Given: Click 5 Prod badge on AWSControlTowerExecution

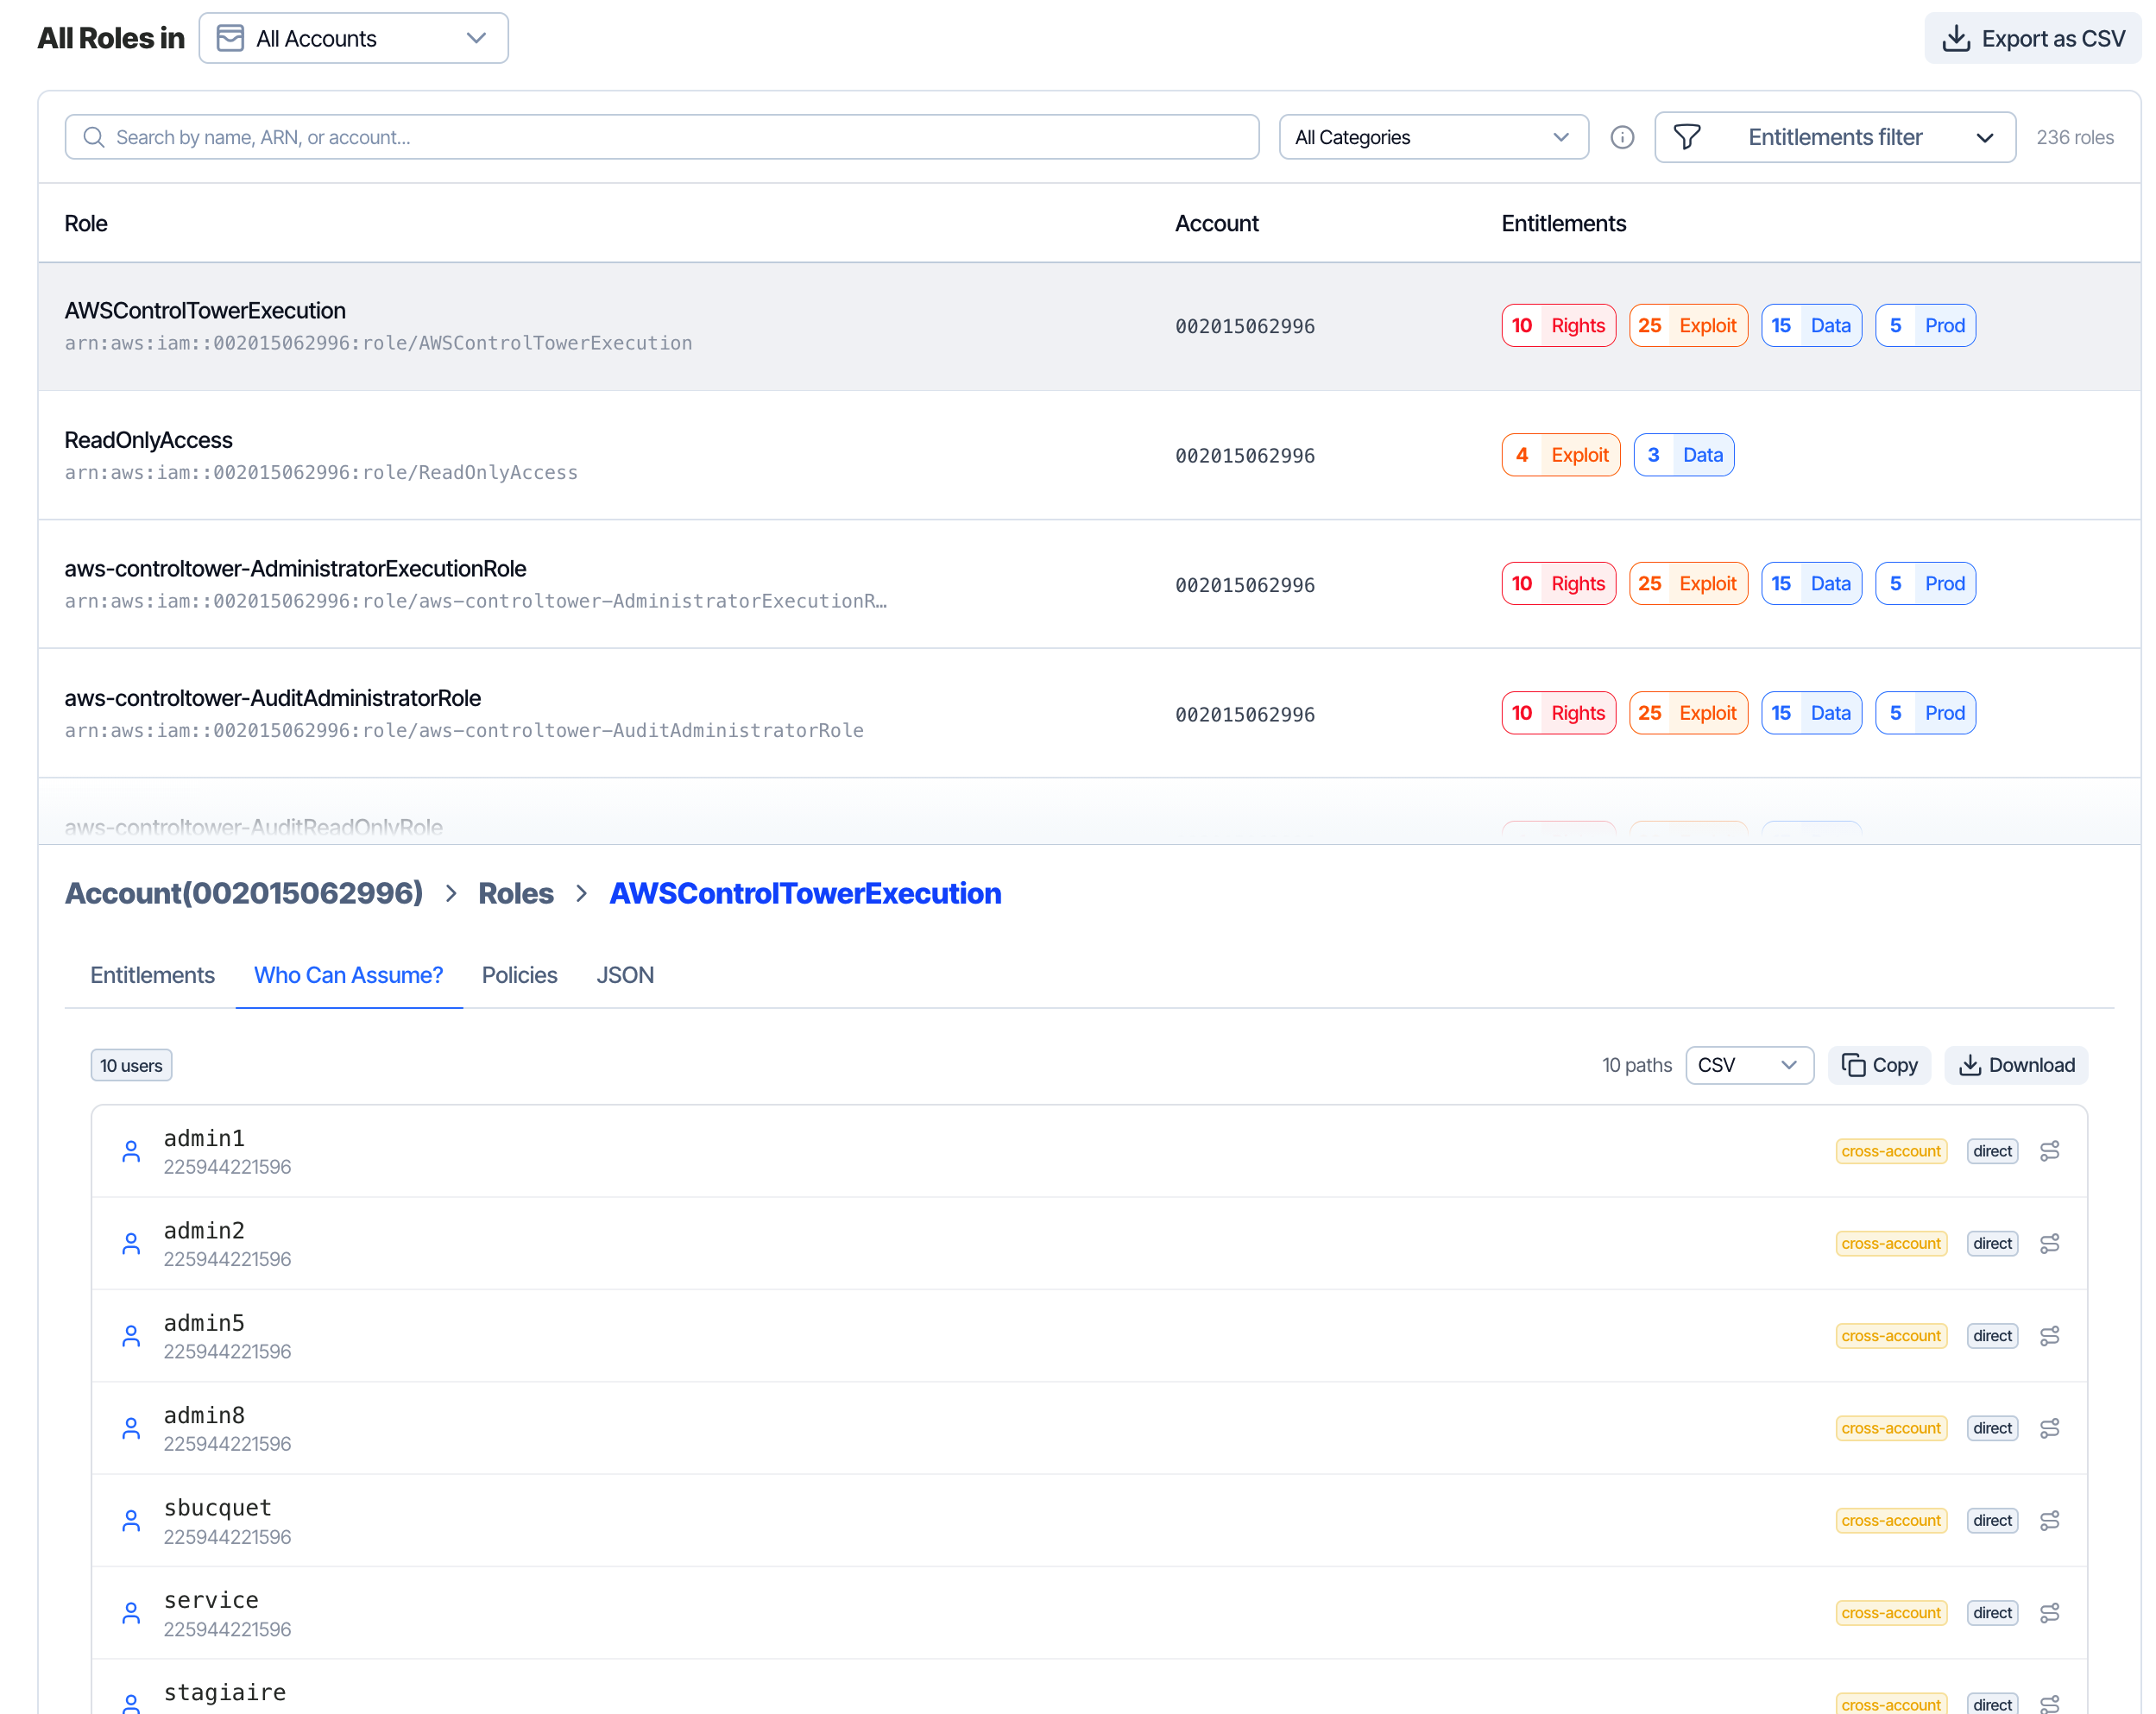Looking at the screenshot, I should coord(1925,326).
